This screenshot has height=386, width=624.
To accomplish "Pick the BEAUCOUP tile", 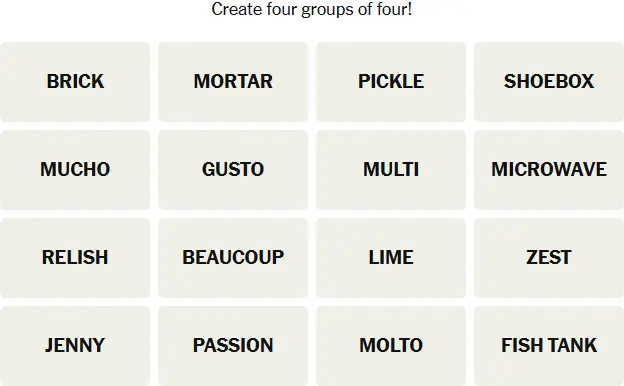I will click(233, 258).
